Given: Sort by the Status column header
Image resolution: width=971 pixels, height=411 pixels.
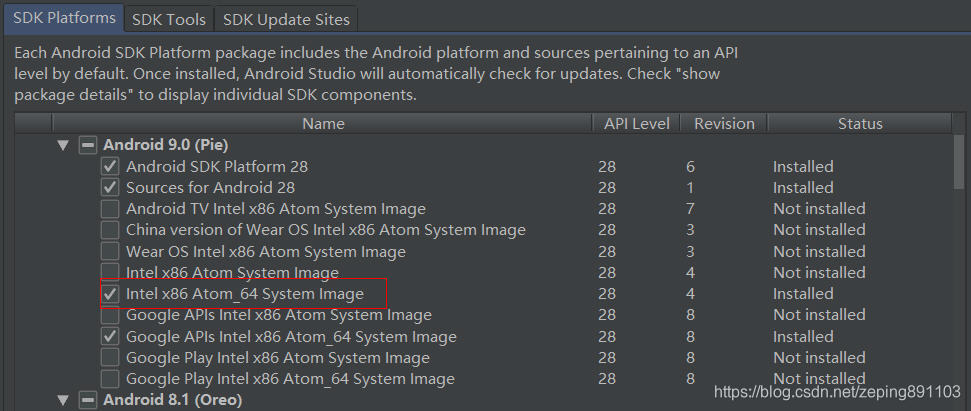Looking at the screenshot, I should click(860, 123).
